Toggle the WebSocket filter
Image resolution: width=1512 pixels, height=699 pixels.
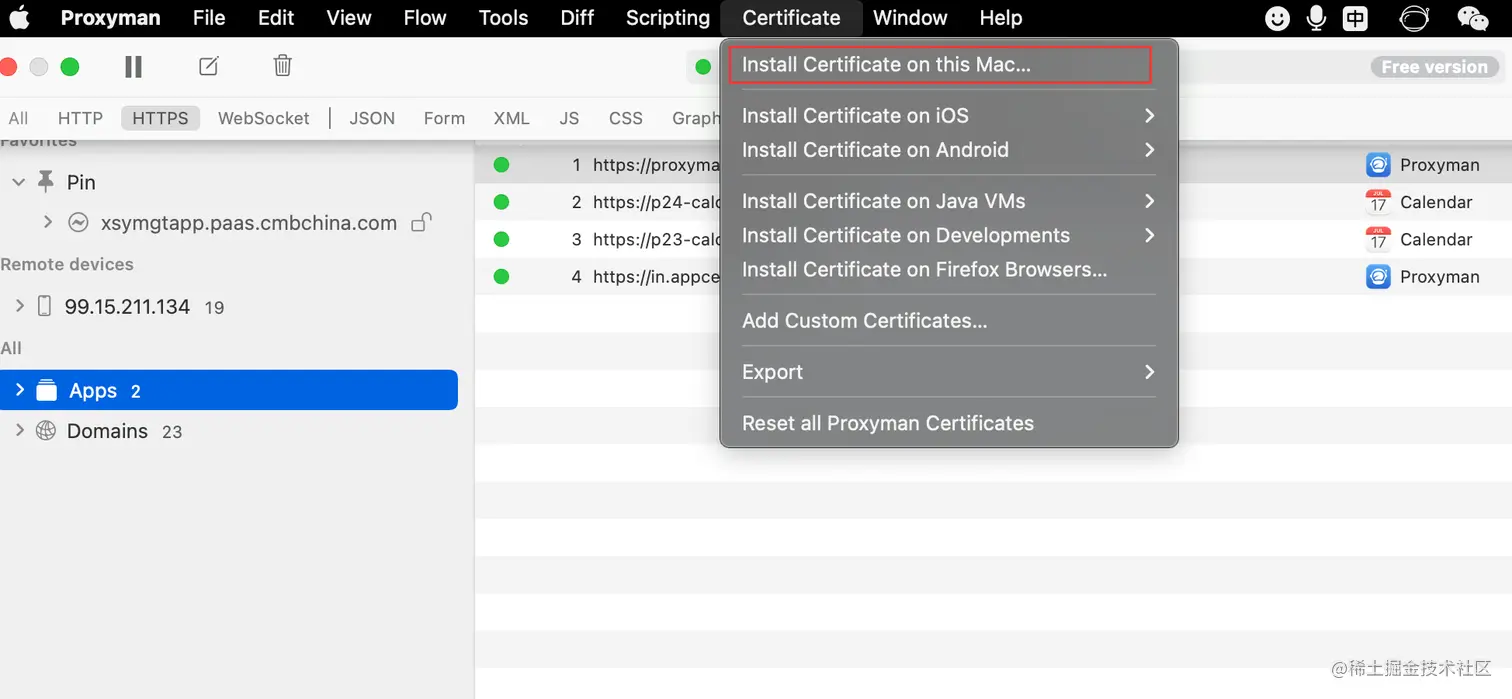[264, 118]
